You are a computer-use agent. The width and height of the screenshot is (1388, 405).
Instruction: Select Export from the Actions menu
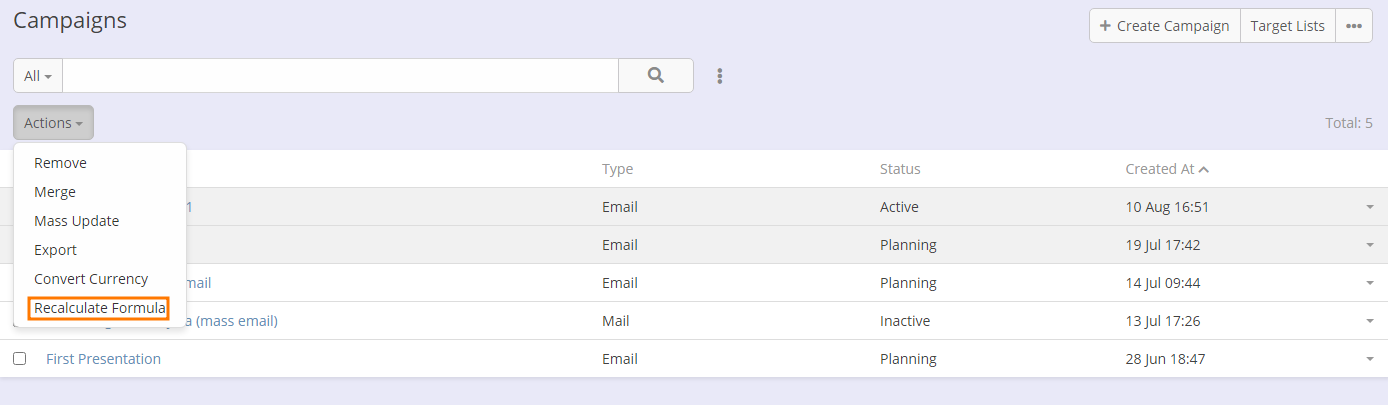(55, 250)
